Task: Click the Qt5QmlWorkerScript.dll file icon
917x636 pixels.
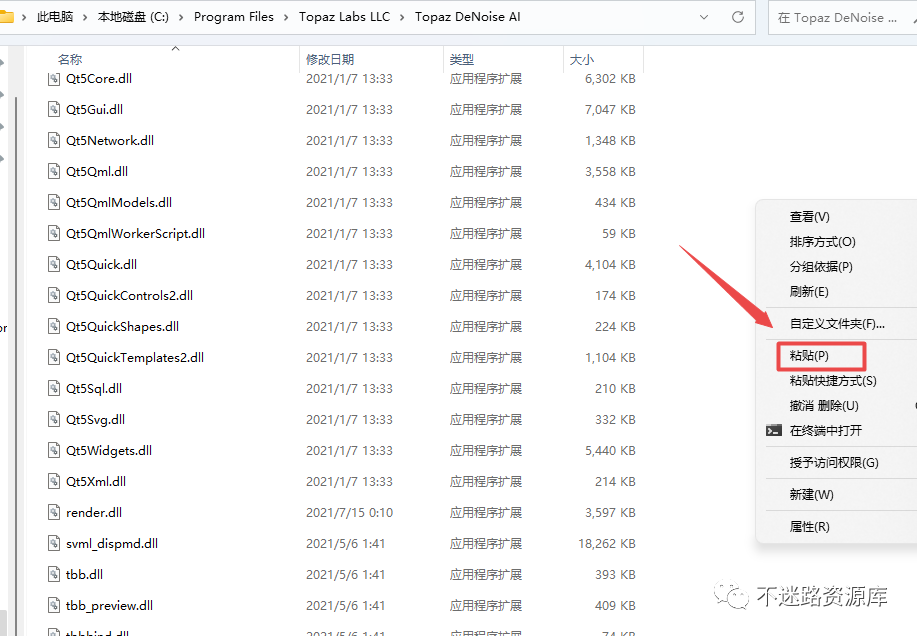Action: point(54,233)
